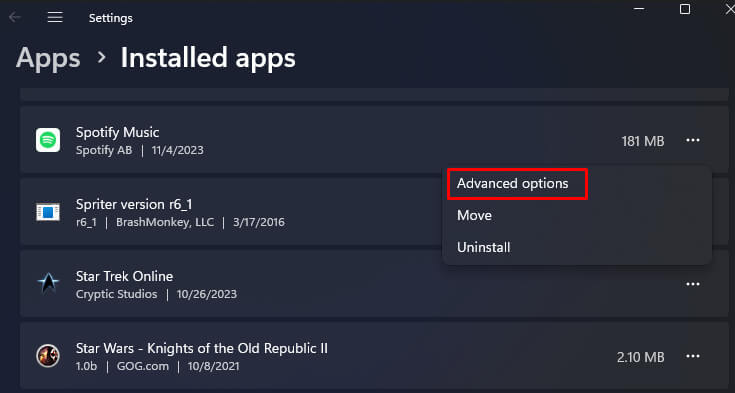
Task: Click the back arrow in Settings
Action: point(15,18)
